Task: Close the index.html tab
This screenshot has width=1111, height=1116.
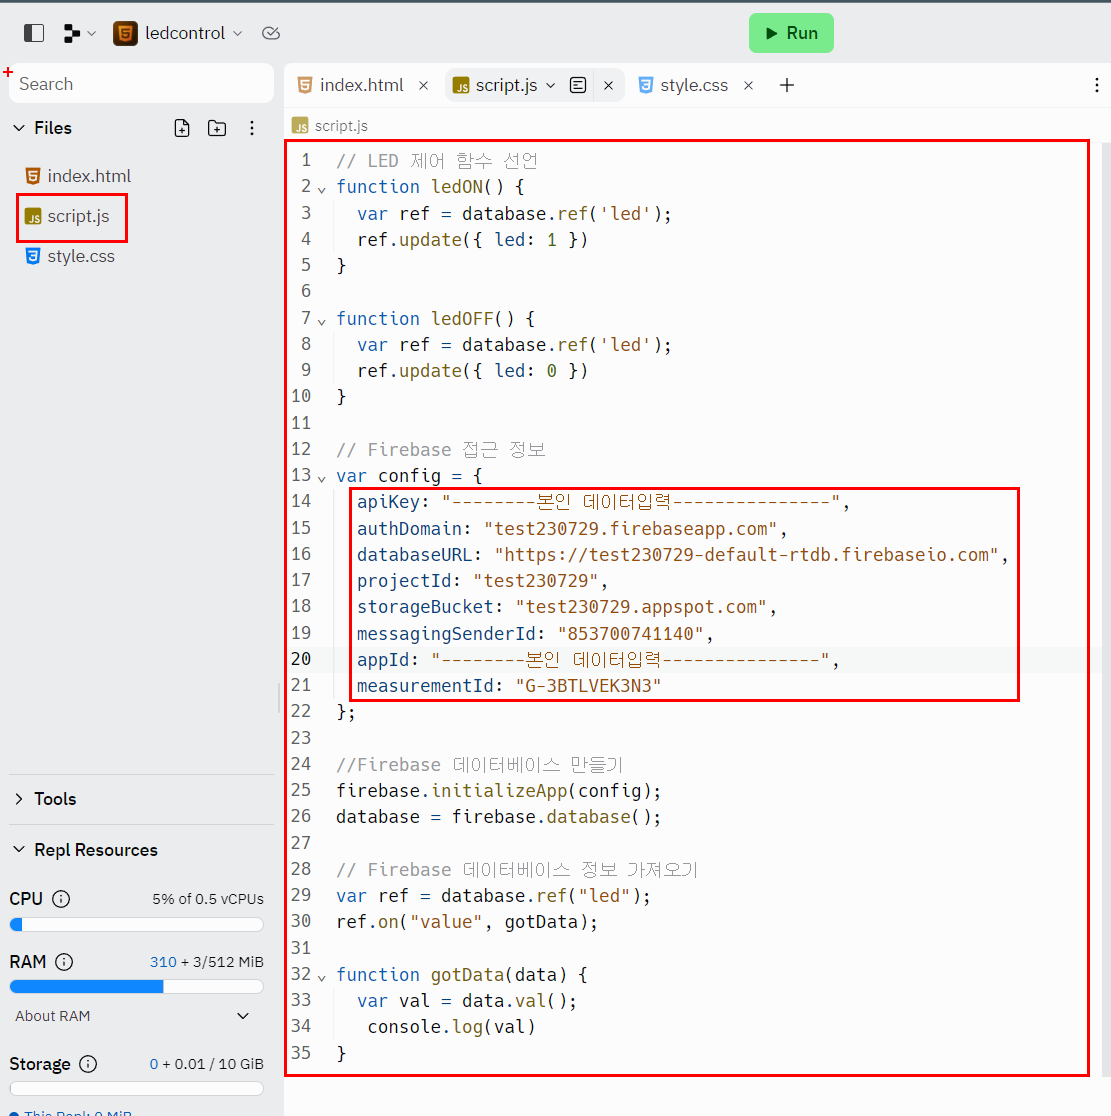Action: click(423, 85)
